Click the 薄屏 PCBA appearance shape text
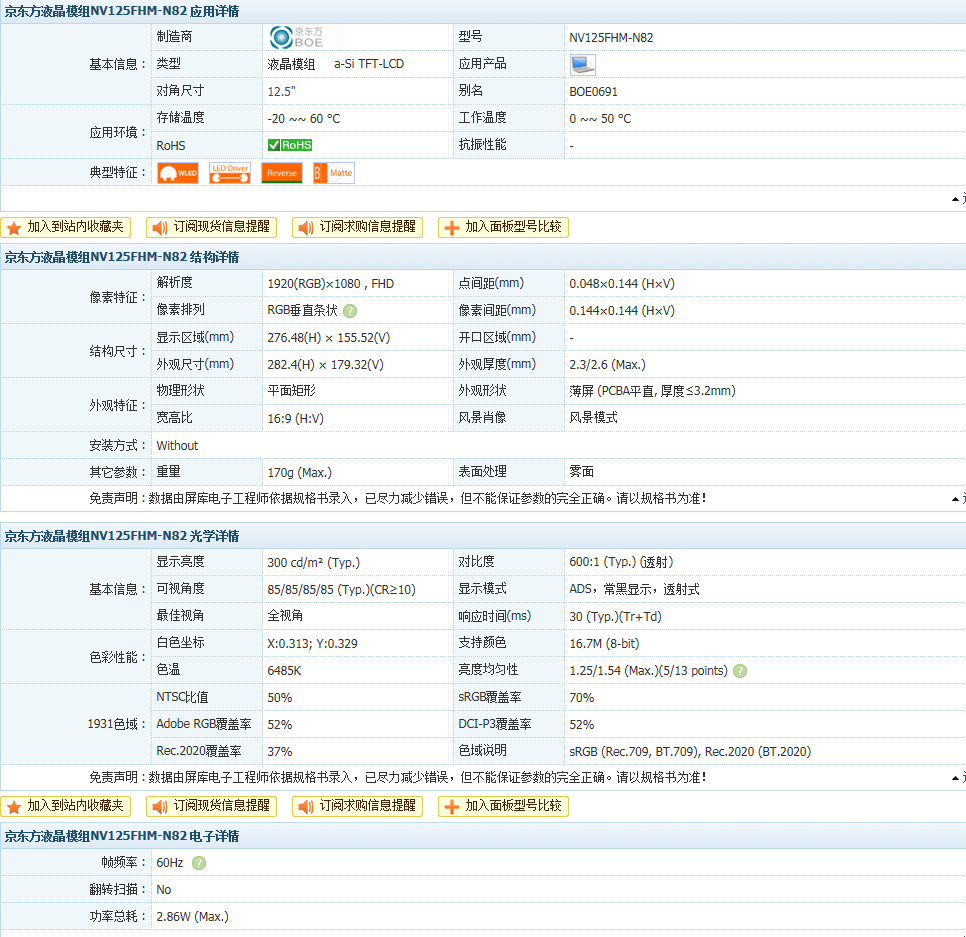Screen dimensions: 966x937 pyautogui.click(x=652, y=391)
